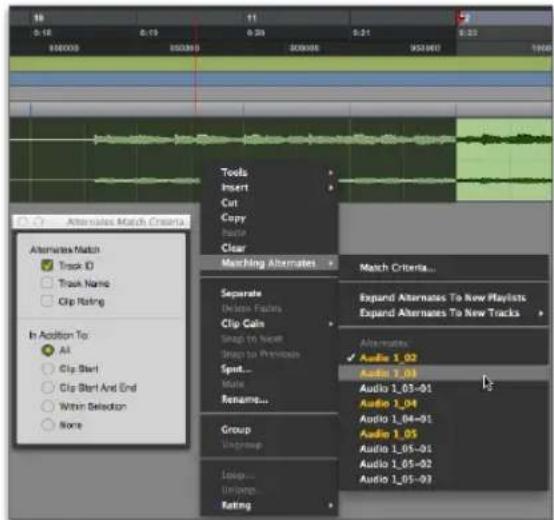
Task: Expand the Rating submenu
Action: 269,506
